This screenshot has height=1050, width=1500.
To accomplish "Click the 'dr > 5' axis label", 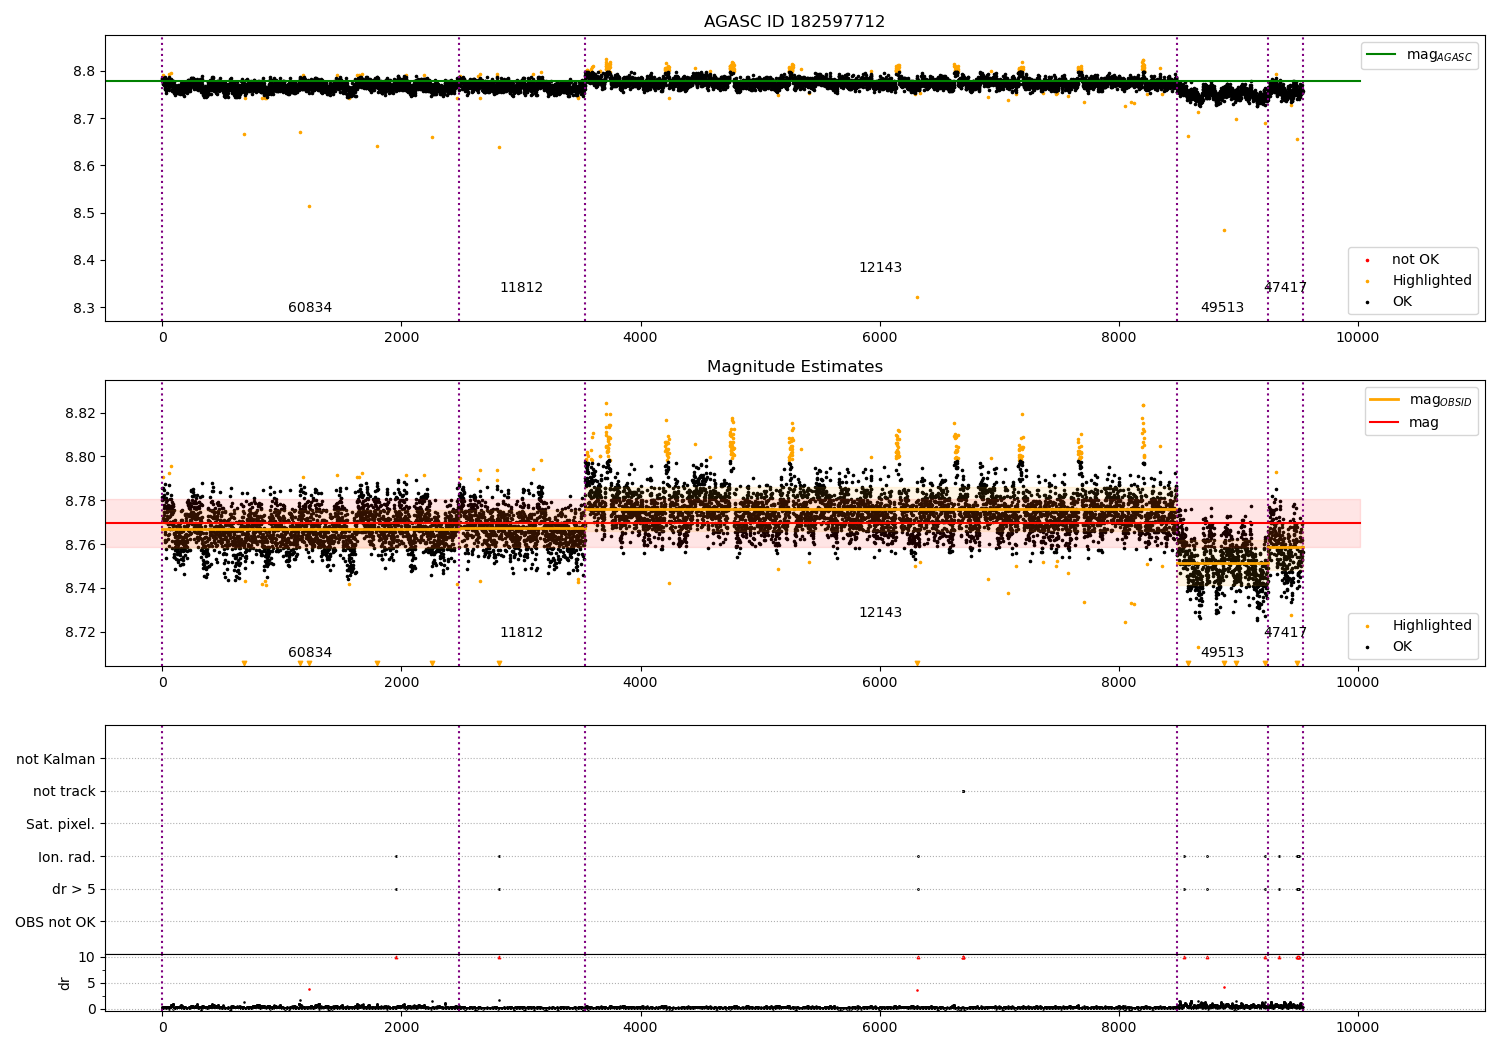I will (x=74, y=889).
